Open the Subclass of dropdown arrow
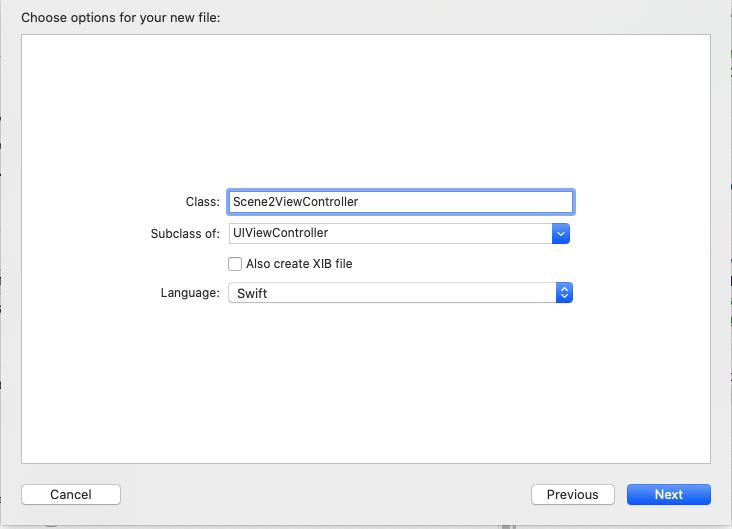Image resolution: width=732 pixels, height=529 pixels. (561, 233)
